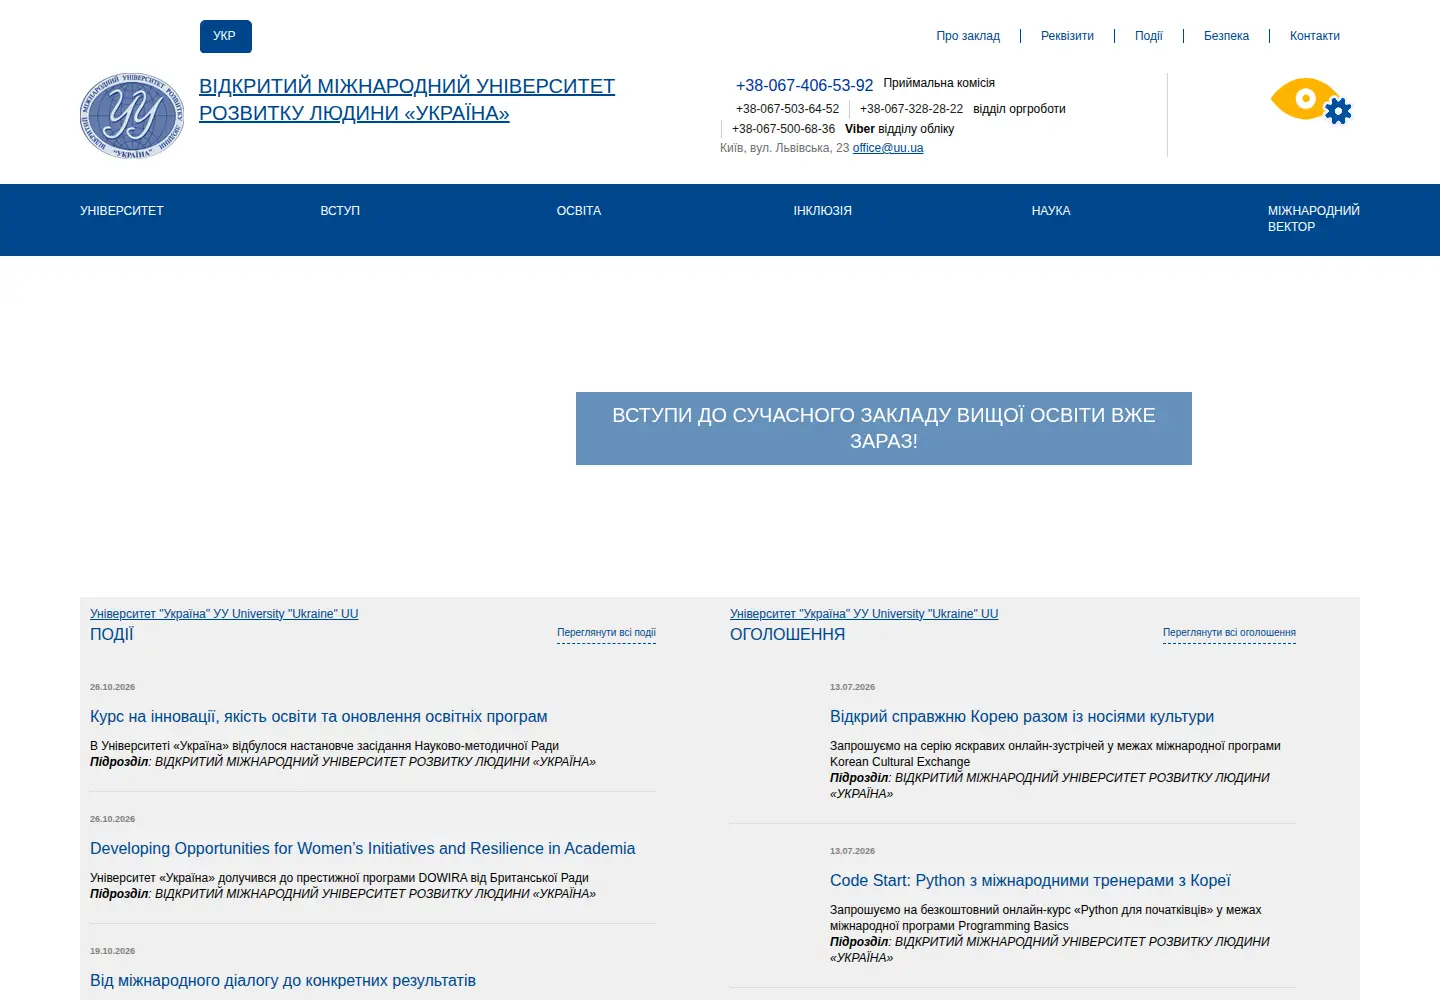Open the Контакти link
Image resolution: width=1440 pixels, height=1000 pixels.
point(1314,36)
